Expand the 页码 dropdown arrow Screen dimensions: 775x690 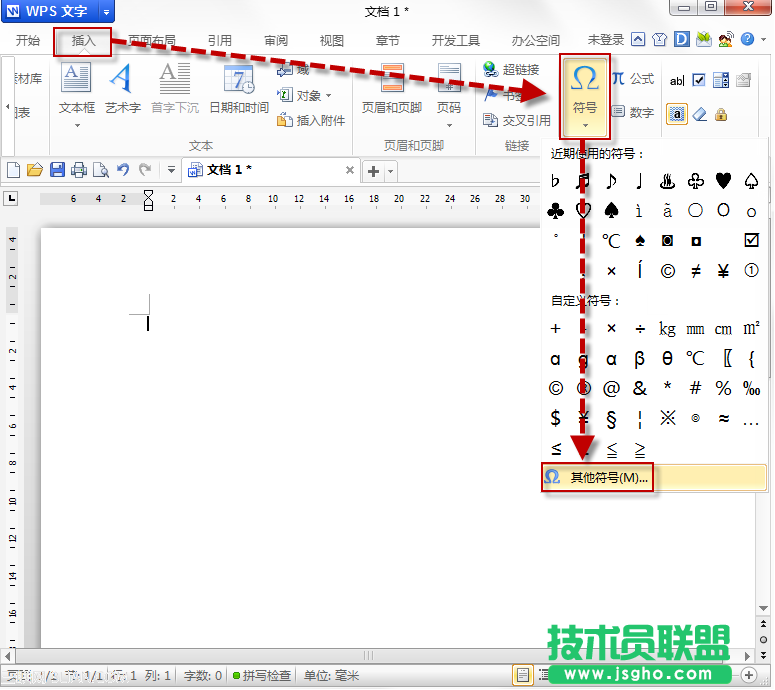pyautogui.click(x=449, y=126)
